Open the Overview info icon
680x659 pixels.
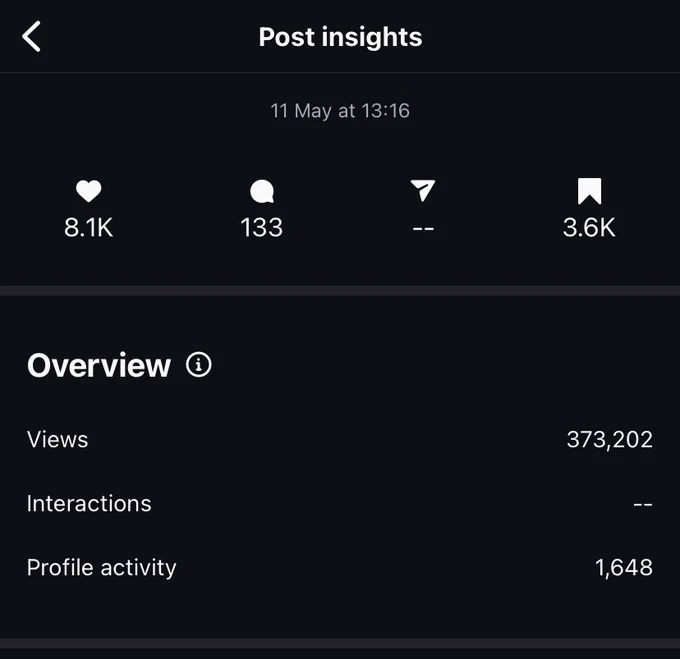click(x=199, y=365)
